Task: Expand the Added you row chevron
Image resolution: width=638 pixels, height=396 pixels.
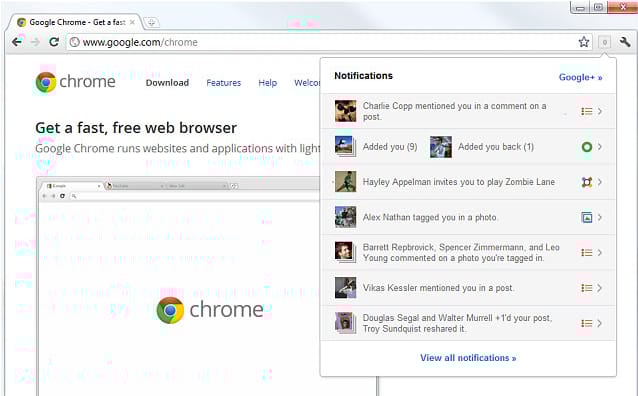Action: pyautogui.click(x=600, y=147)
